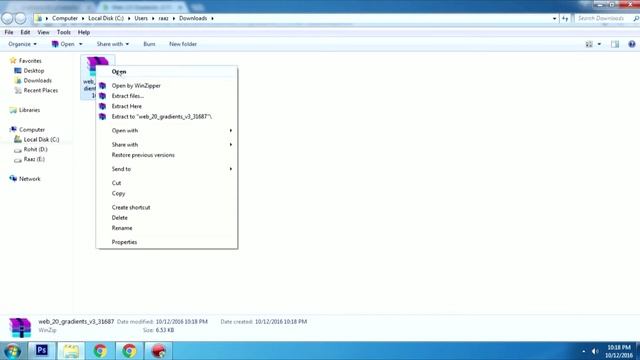Choose Copy in the context menu

(x=167, y=193)
